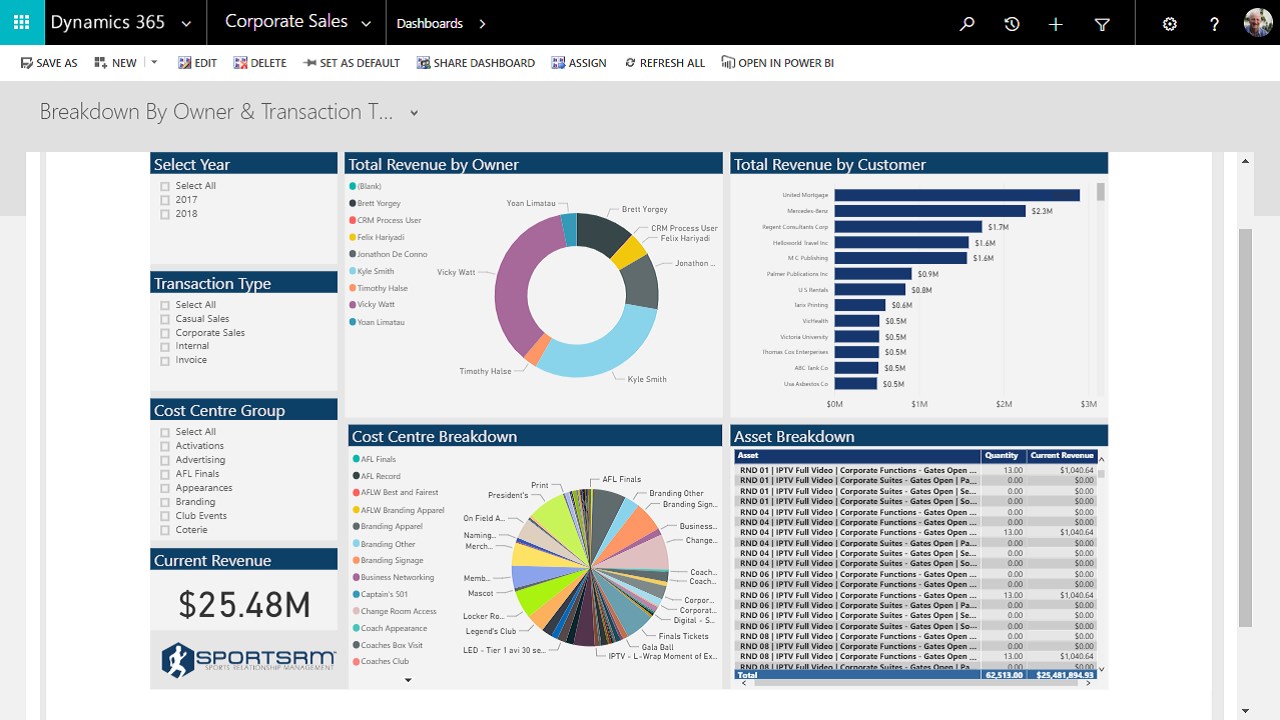The width and height of the screenshot is (1280, 720).
Task: Select Vicky Watt in owner legend
Action: point(375,305)
